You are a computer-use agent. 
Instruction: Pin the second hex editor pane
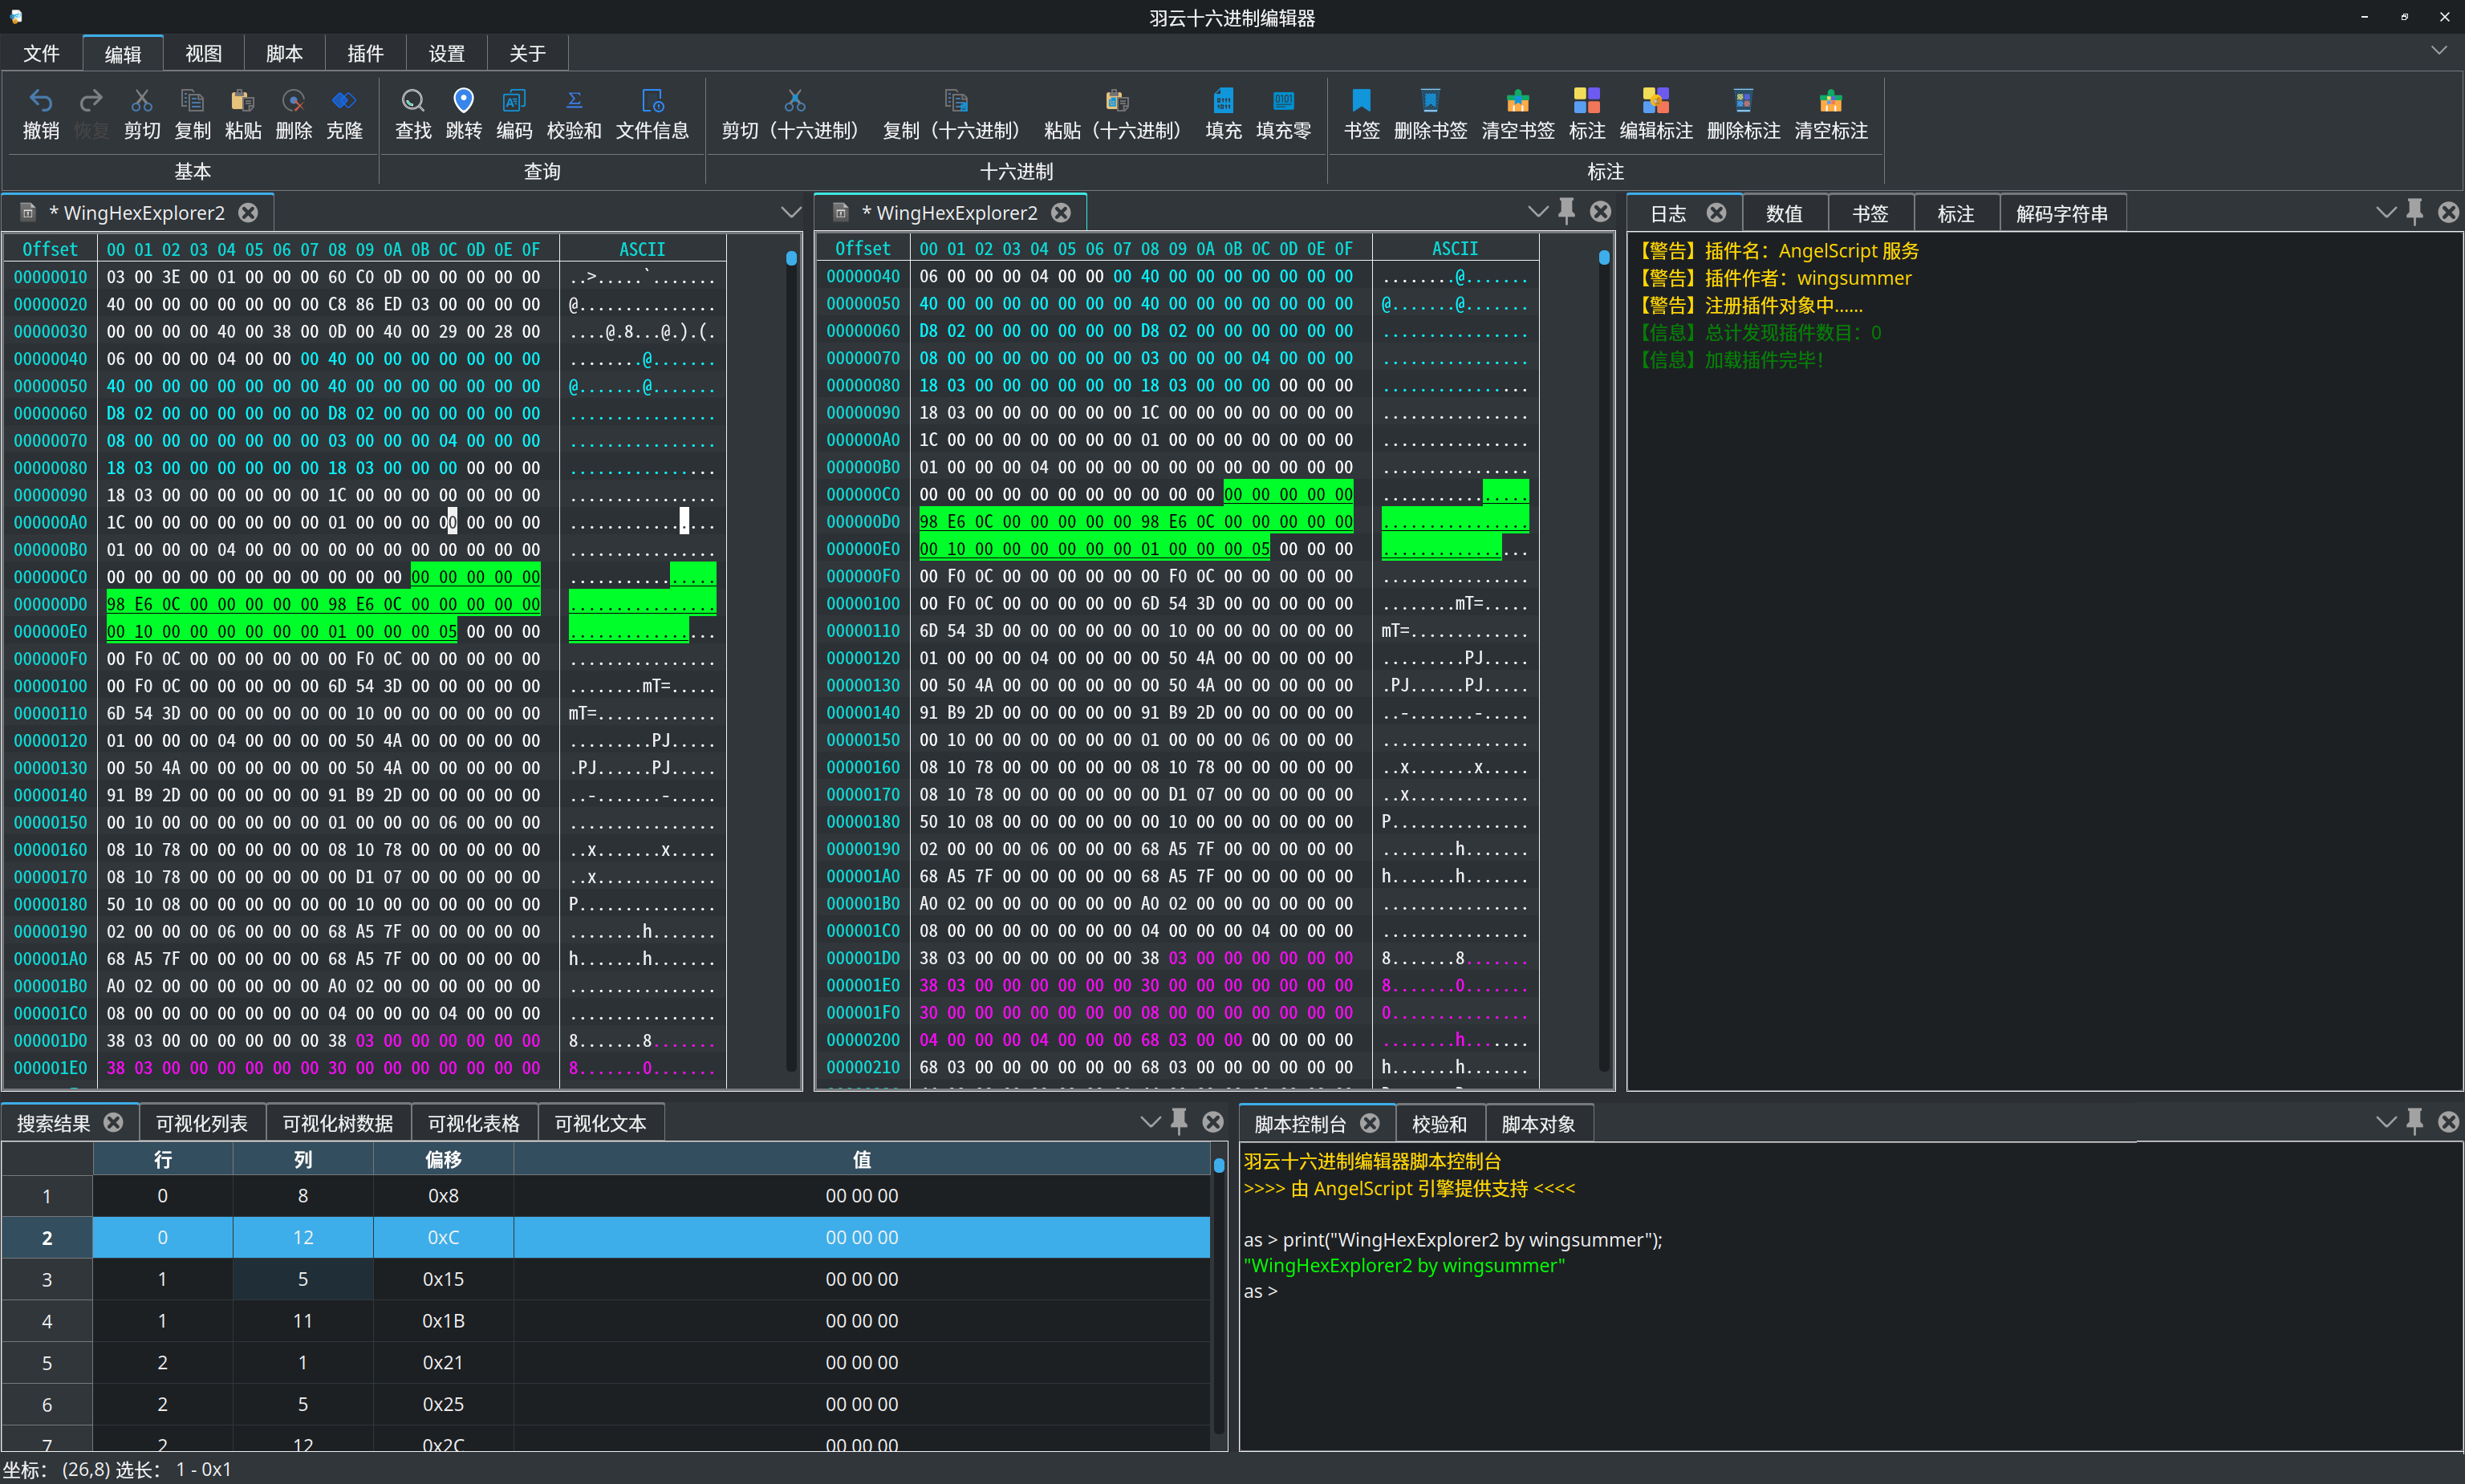click(1566, 211)
